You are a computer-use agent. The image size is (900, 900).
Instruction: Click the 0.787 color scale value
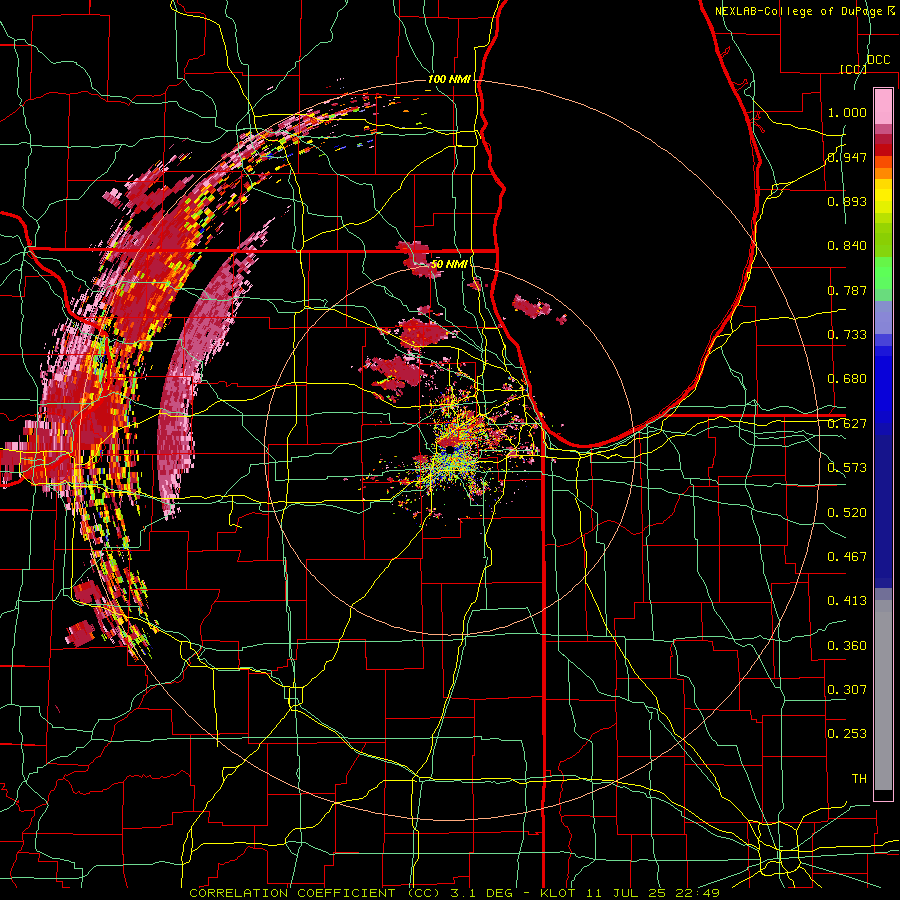[847, 290]
